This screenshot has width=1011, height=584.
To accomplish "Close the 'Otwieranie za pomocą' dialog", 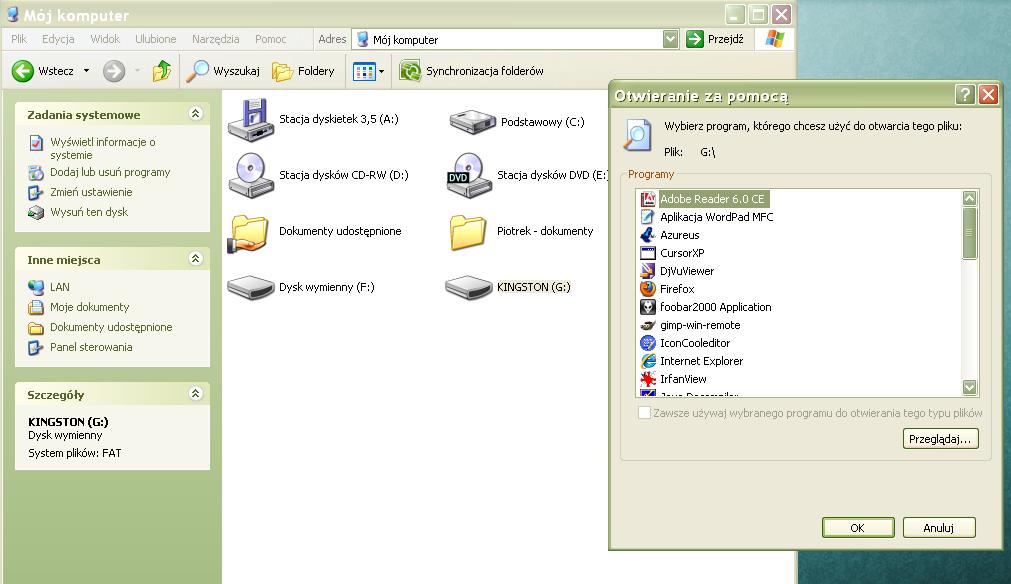I will tap(988, 95).
